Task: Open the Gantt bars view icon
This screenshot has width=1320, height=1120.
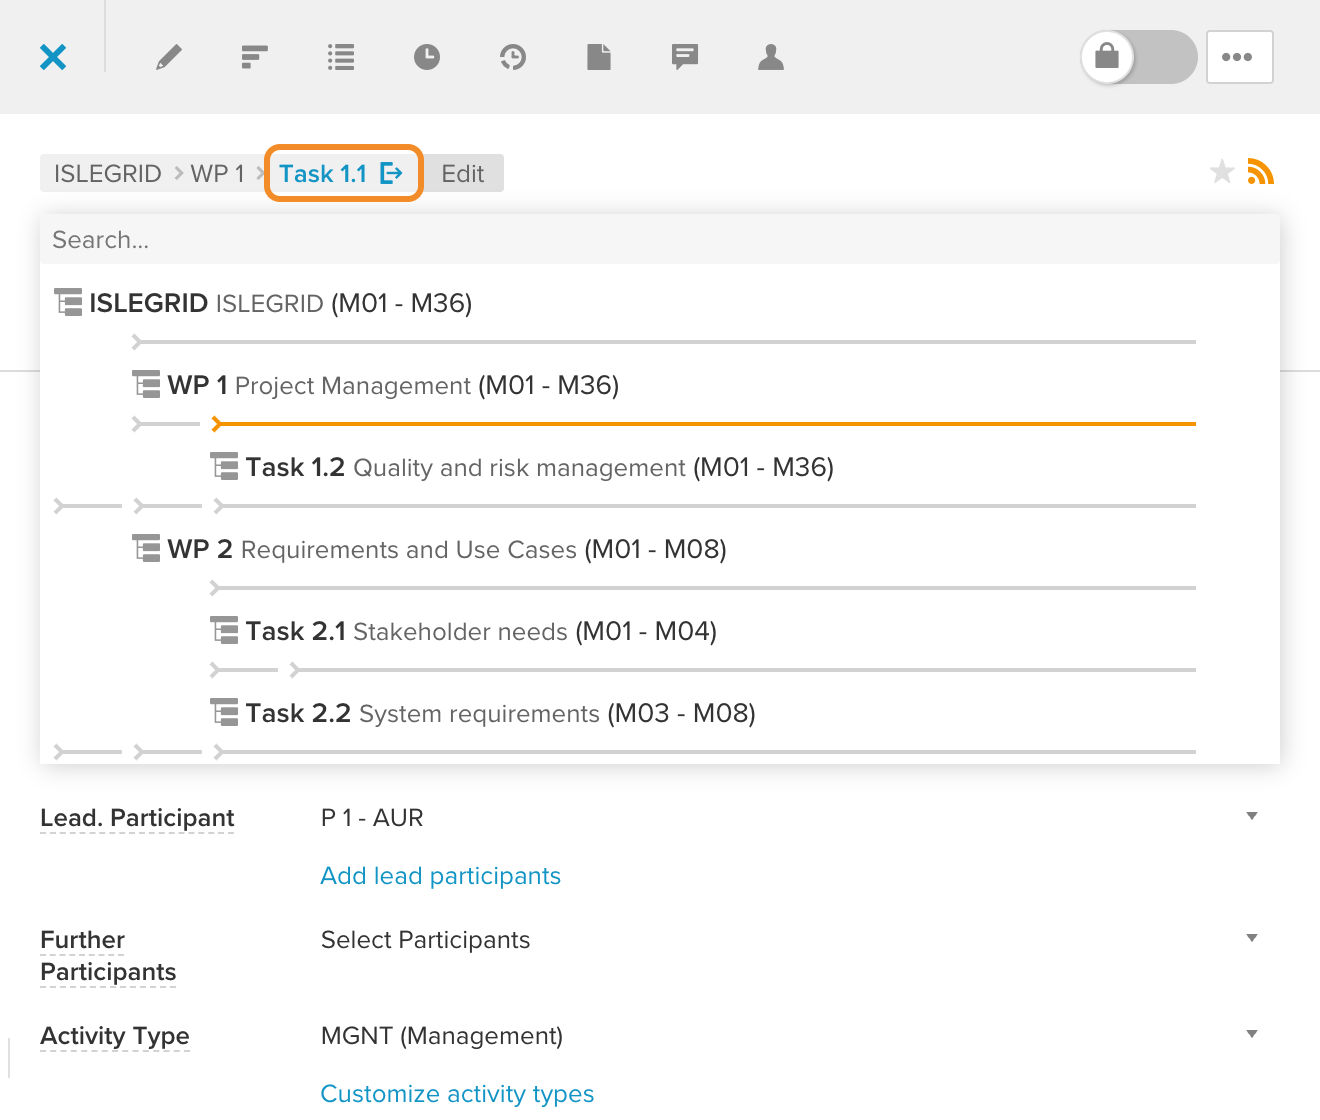Action: click(x=255, y=57)
